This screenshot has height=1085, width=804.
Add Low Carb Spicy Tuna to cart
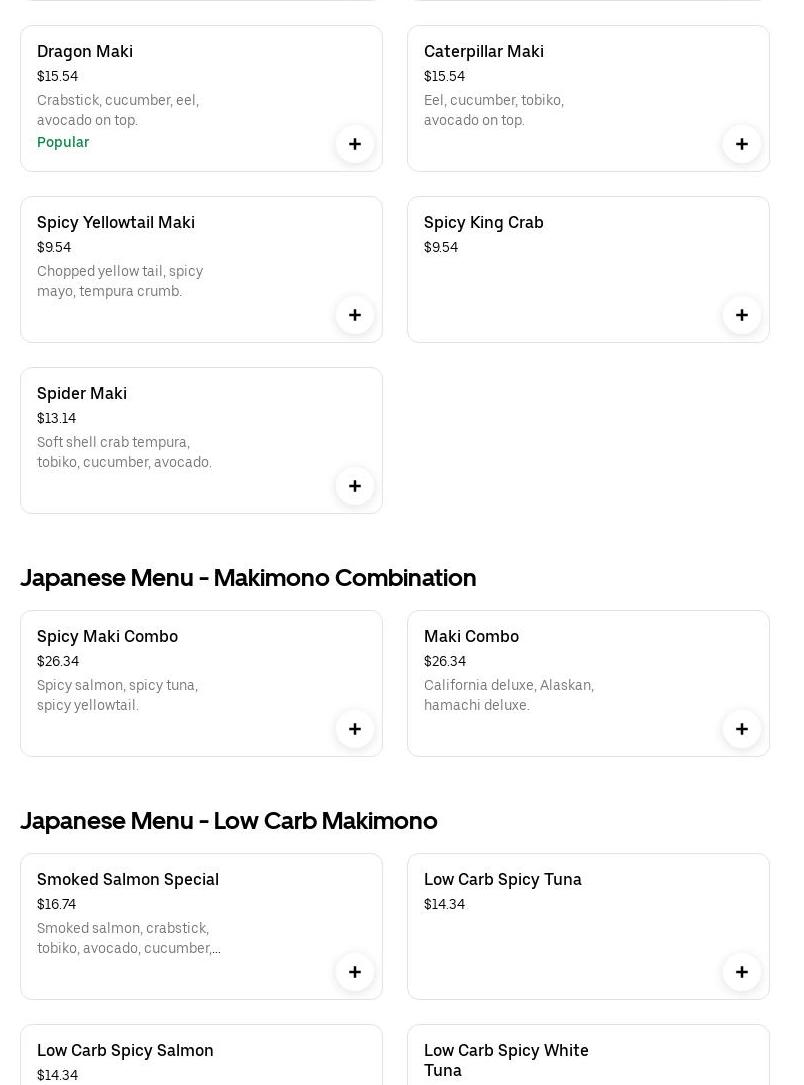(x=742, y=972)
